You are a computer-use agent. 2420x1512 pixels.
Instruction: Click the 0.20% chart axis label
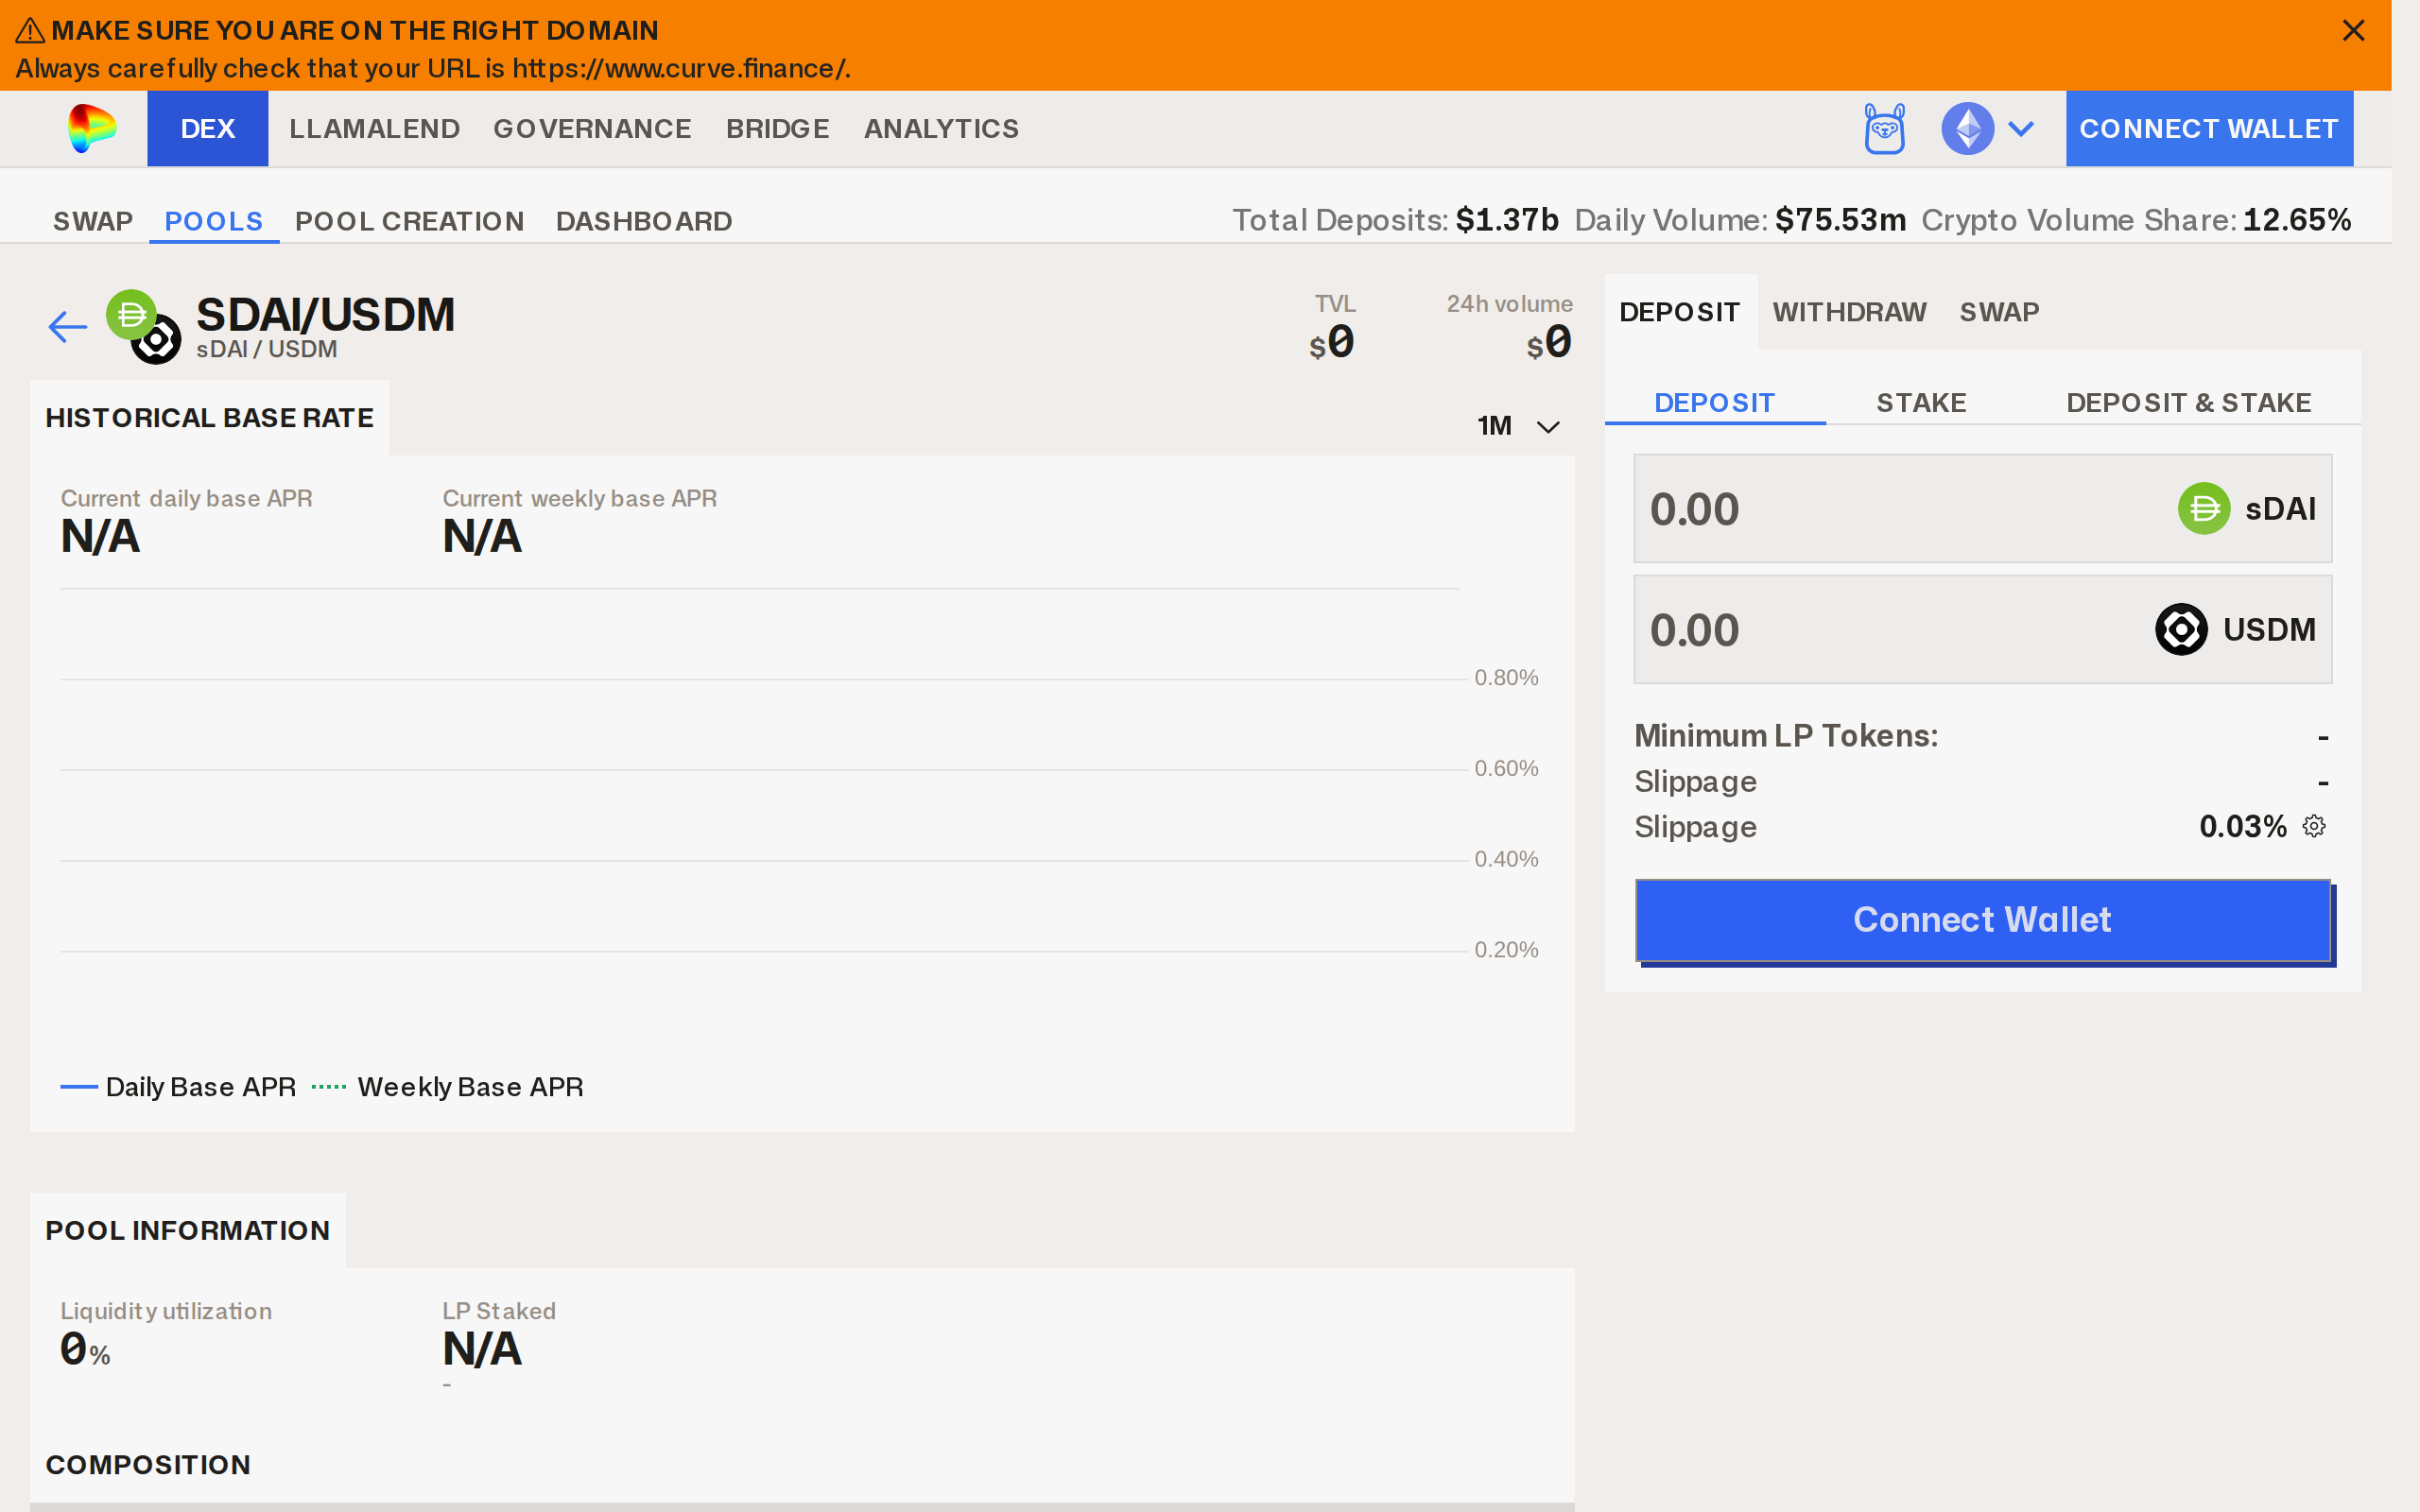coord(1507,950)
